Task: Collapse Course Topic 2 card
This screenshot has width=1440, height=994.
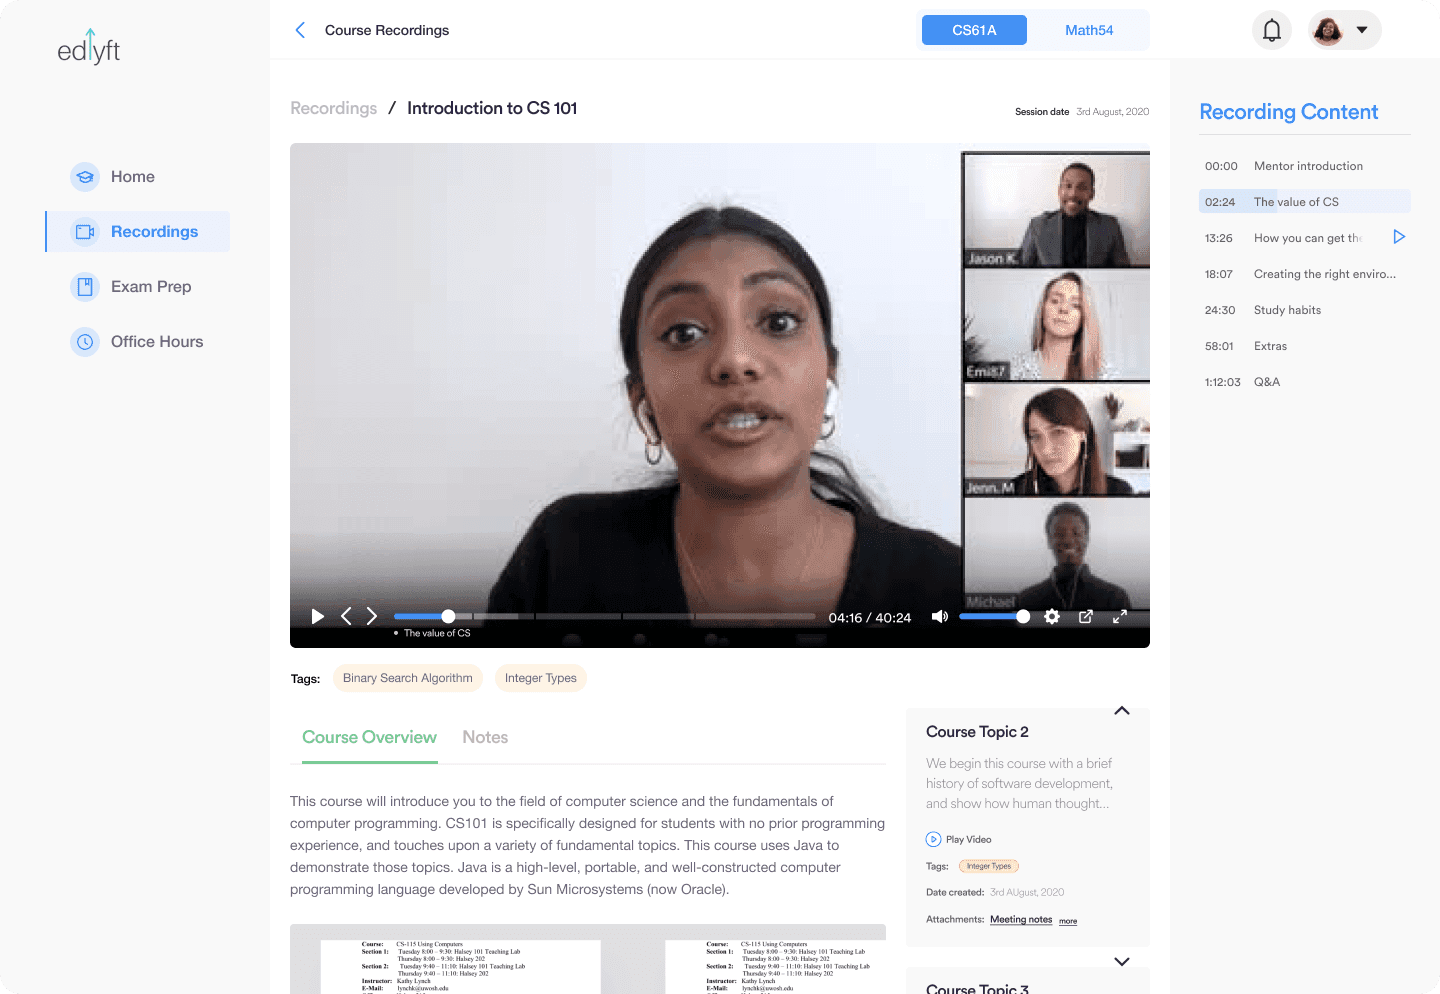Action: pos(1122,711)
